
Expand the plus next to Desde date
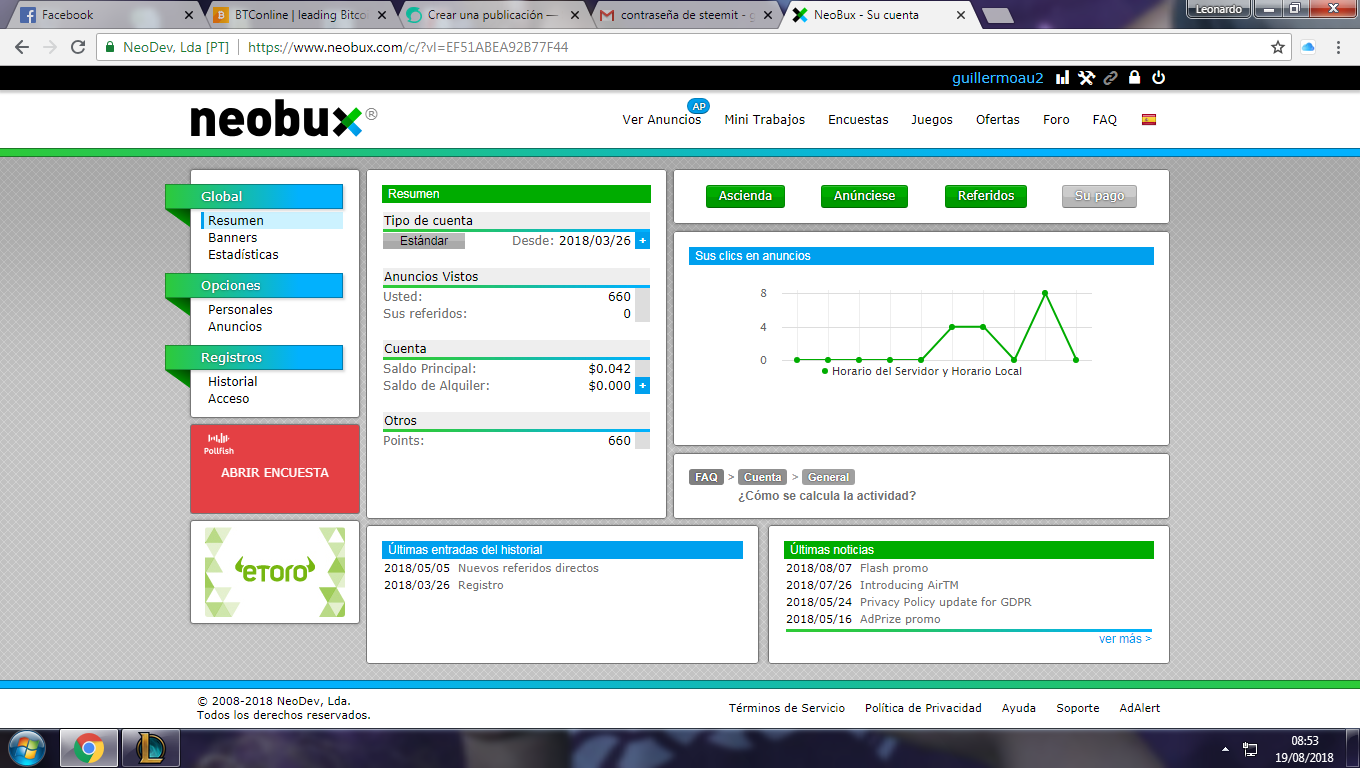(x=642, y=240)
